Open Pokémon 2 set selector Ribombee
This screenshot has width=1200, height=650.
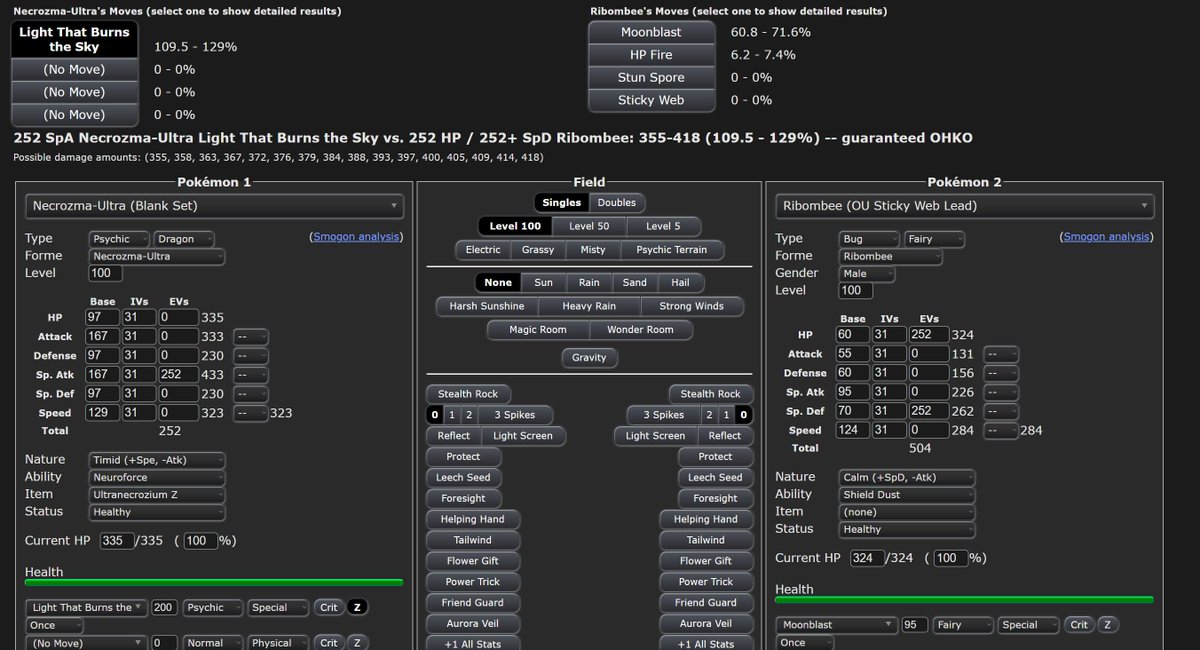pos(965,206)
